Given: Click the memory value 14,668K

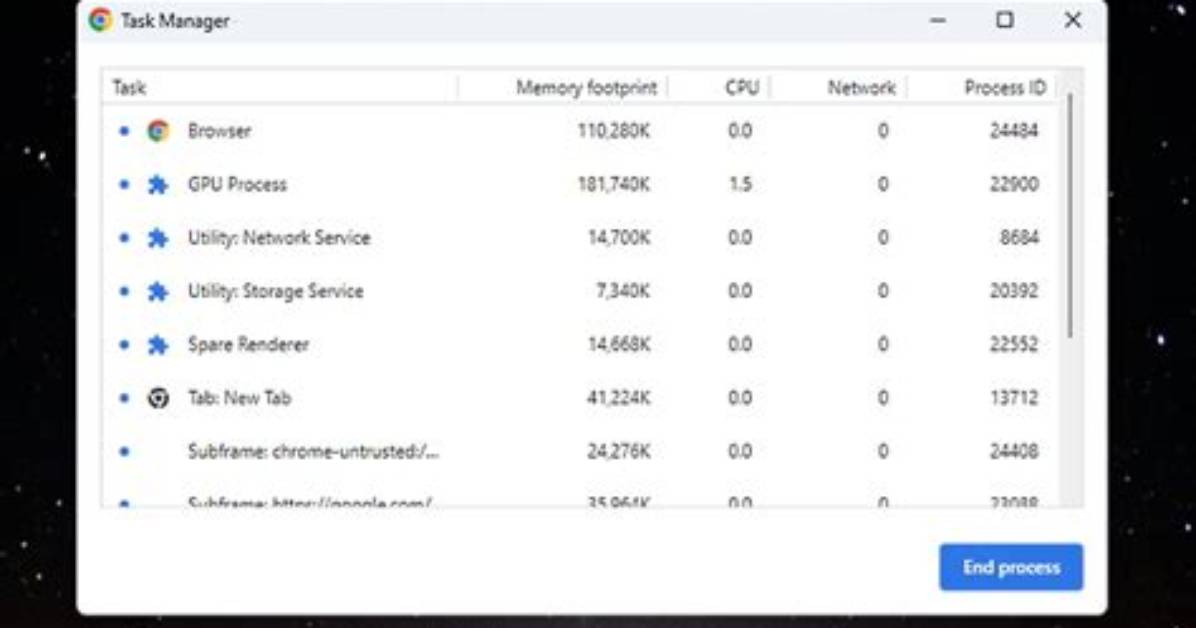Looking at the screenshot, I should (619, 345).
